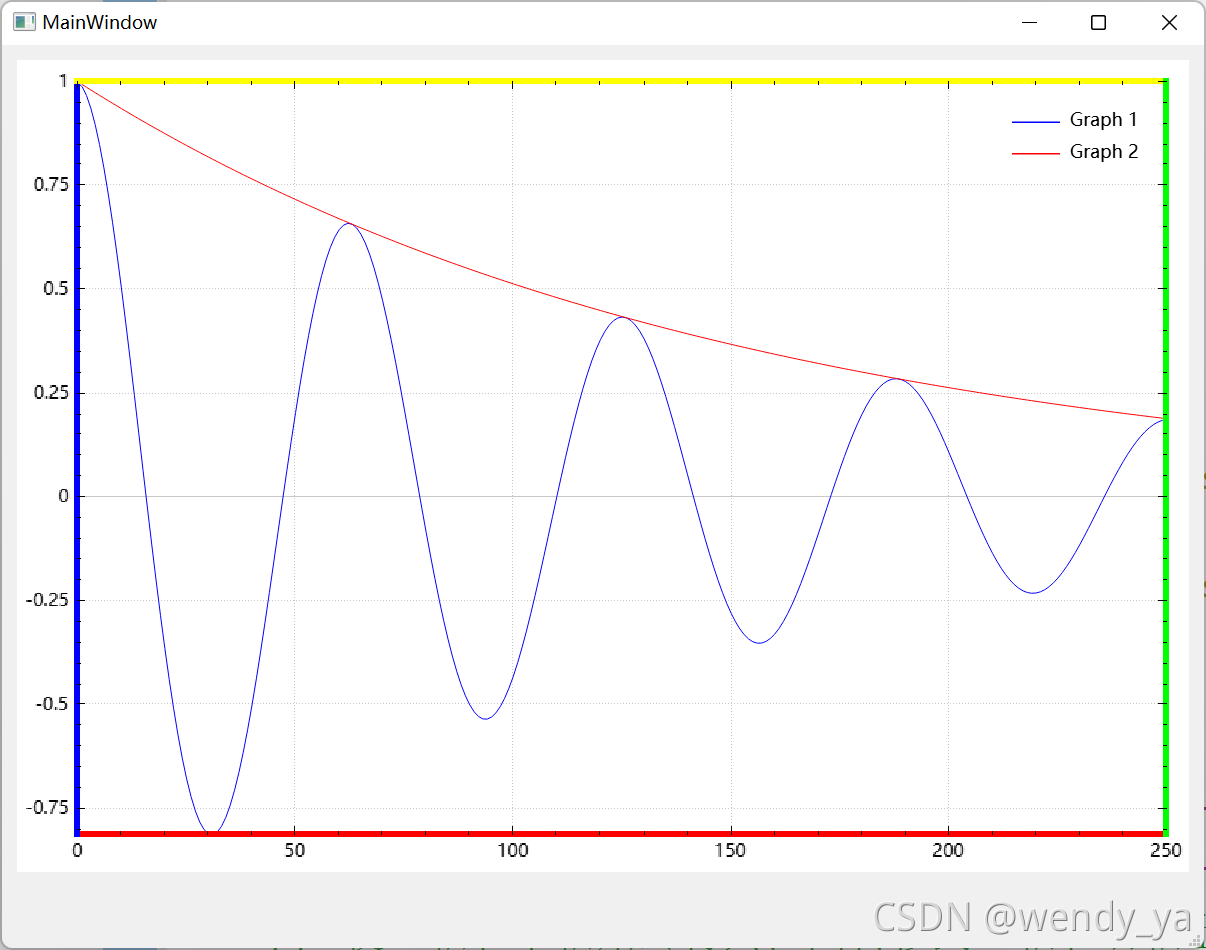This screenshot has height=950, width=1206.
Task: Click the red bottom axis line
Action: click(621, 833)
